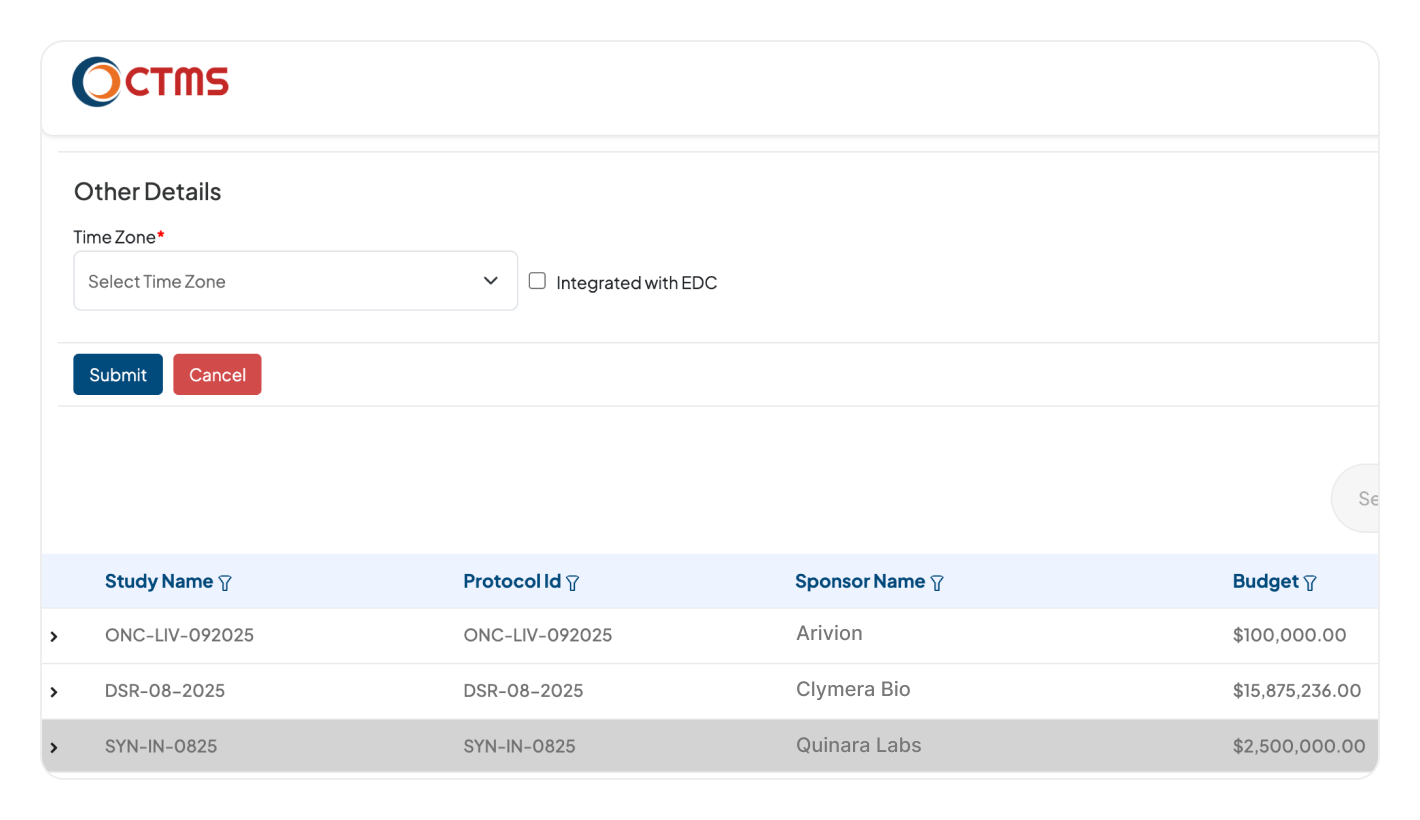Click the Time Zone dropdown arrow
Screen dimensions: 1420x820
pos(490,281)
